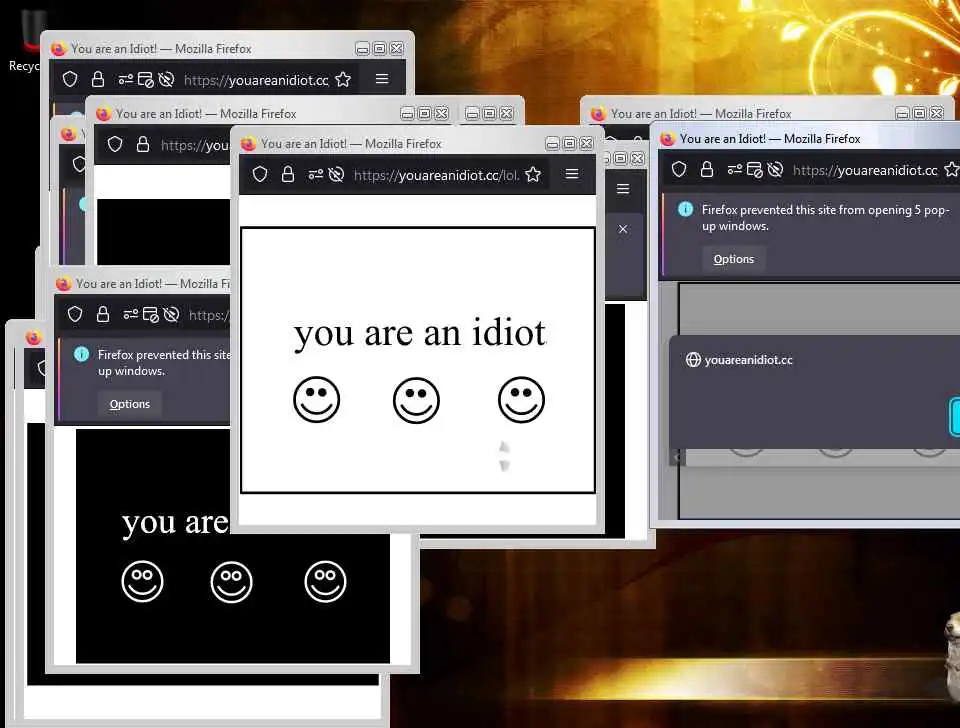
Task: Click the padlock icon in the rightmost Firefox window
Action: coord(707,170)
